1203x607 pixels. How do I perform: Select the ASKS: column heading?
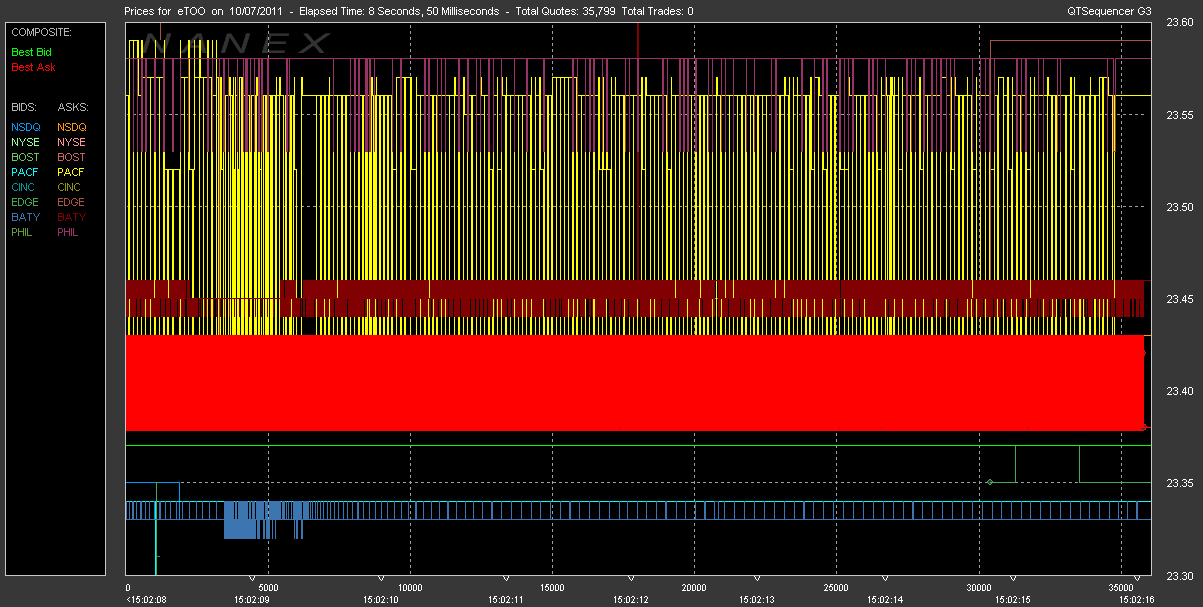coord(73,106)
